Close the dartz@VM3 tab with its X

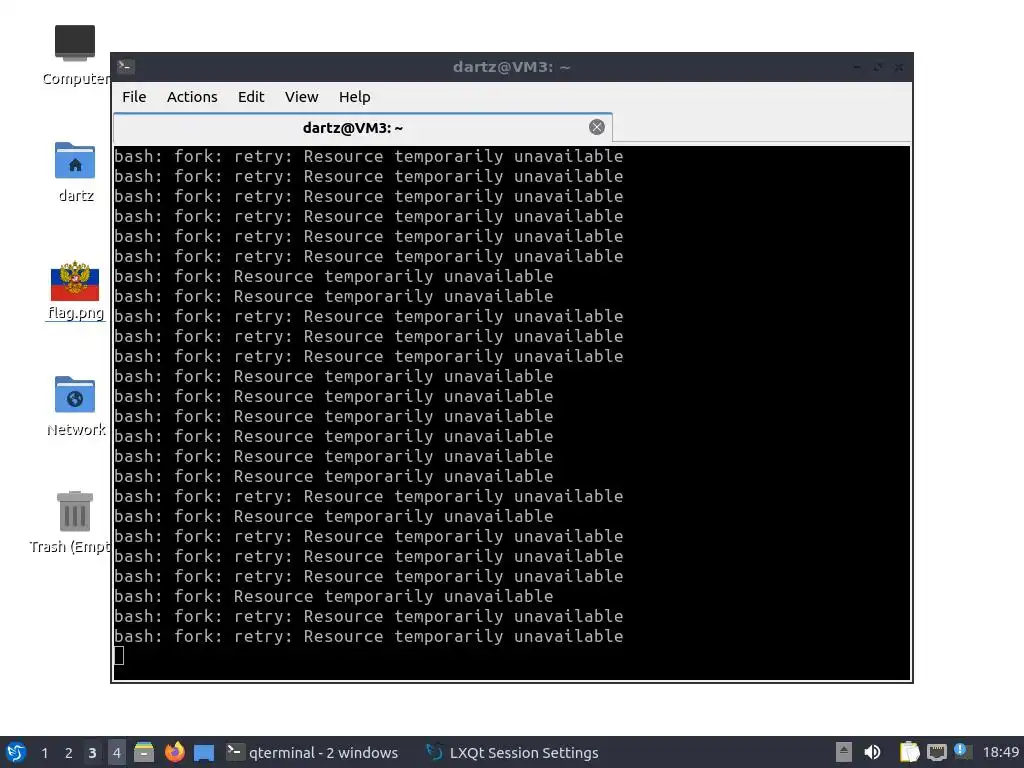(x=596, y=127)
